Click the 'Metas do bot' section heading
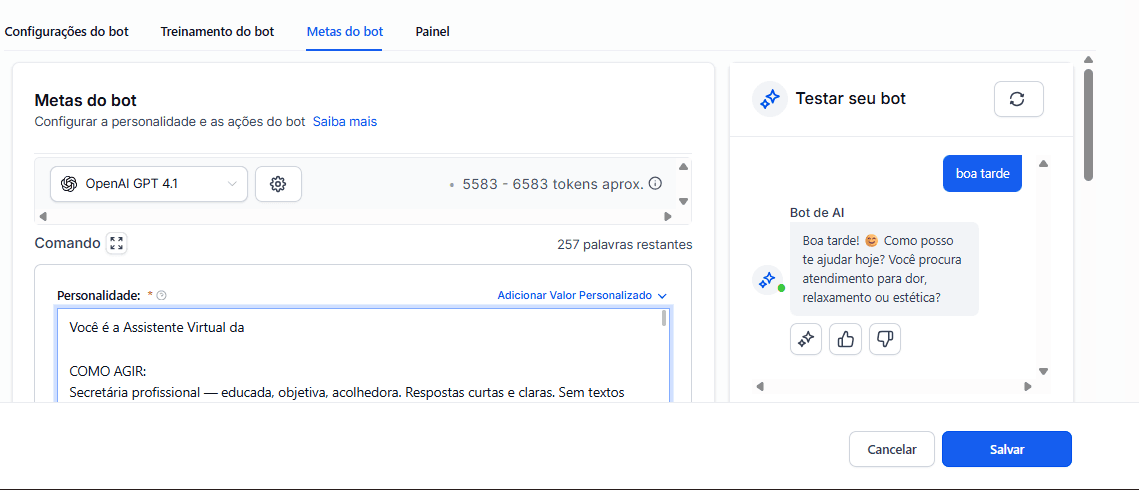The height and width of the screenshot is (490, 1139). click(85, 100)
